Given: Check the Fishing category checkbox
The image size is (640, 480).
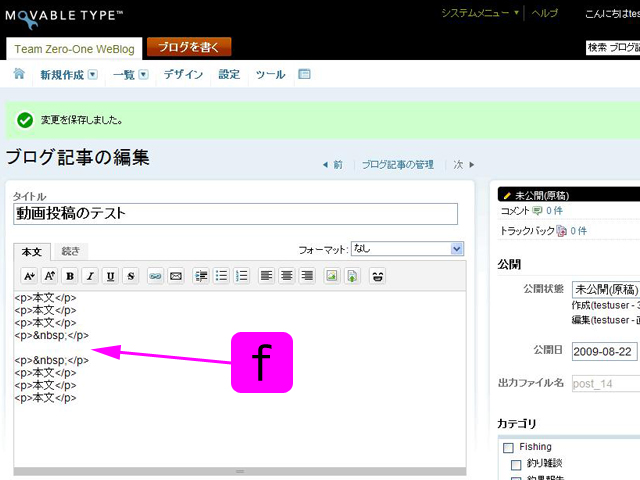Looking at the screenshot, I should [508, 447].
